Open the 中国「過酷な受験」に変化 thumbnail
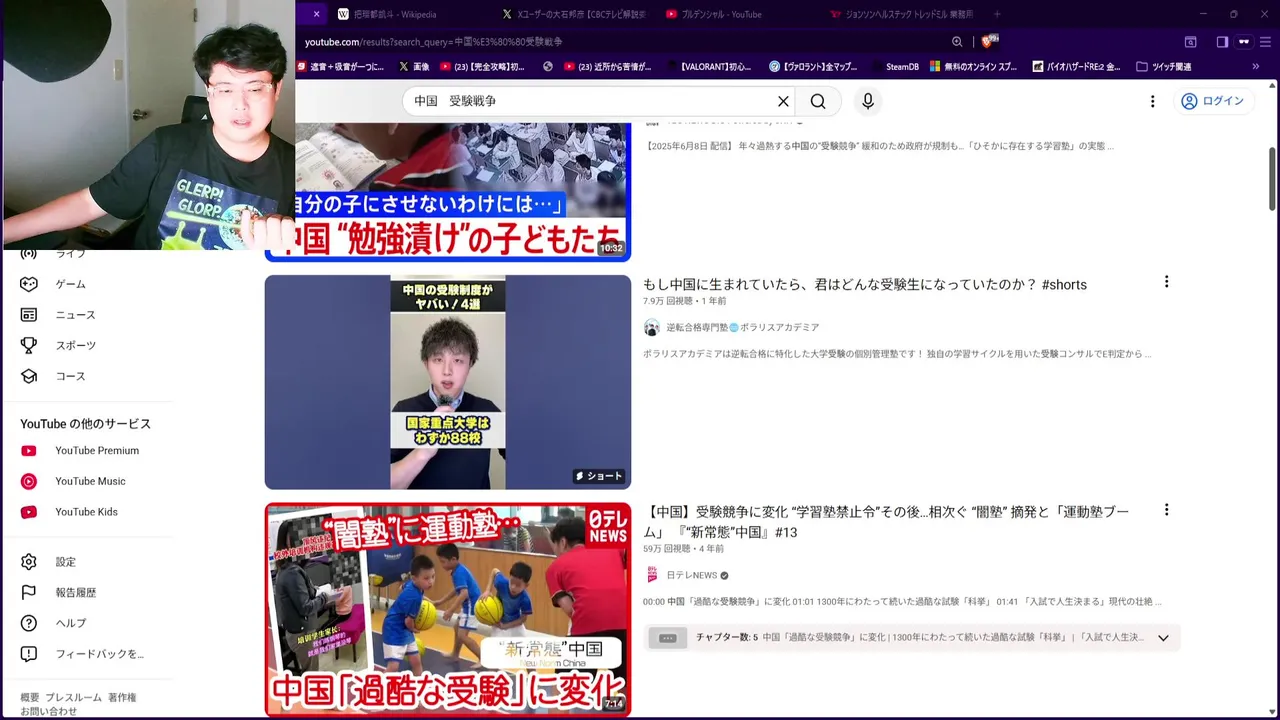This screenshot has height=720, width=1280. point(448,609)
